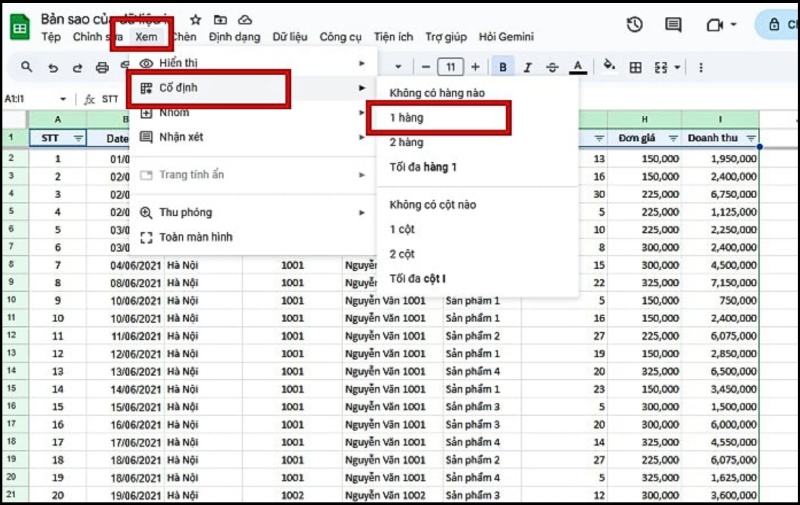The height and width of the screenshot is (505, 800).
Task: Expand the cell name box dropdown arrow
Action: click(x=63, y=99)
